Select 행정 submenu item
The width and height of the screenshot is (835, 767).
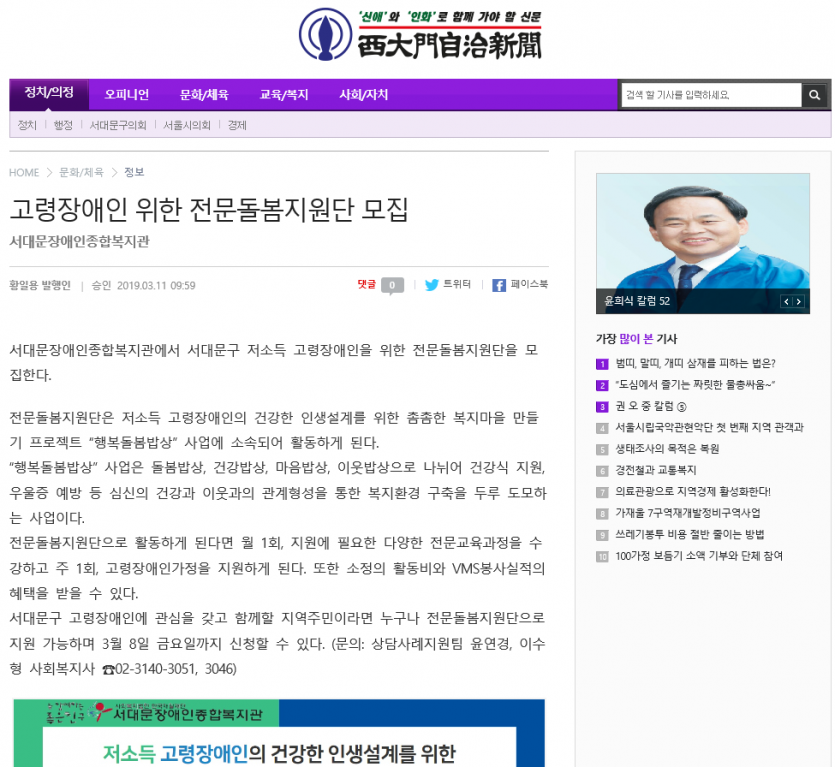click(x=63, y=125)
